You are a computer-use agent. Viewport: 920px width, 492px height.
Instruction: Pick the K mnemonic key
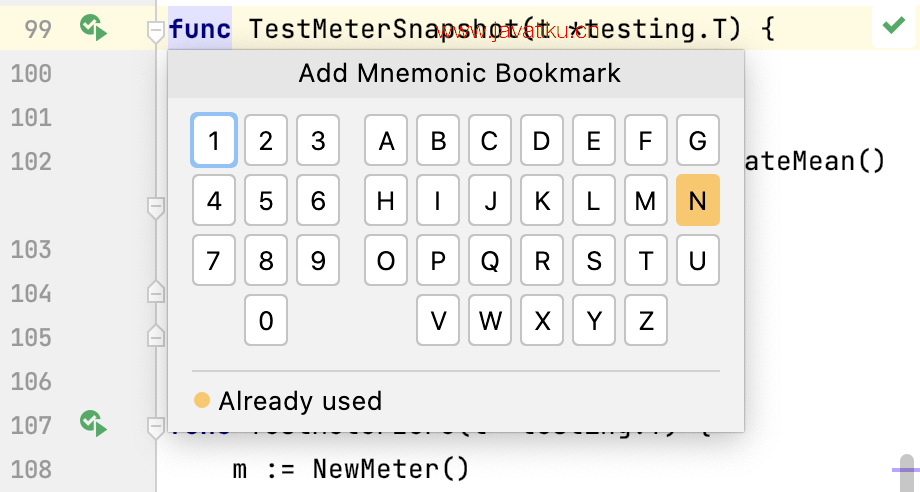[542, 200]
